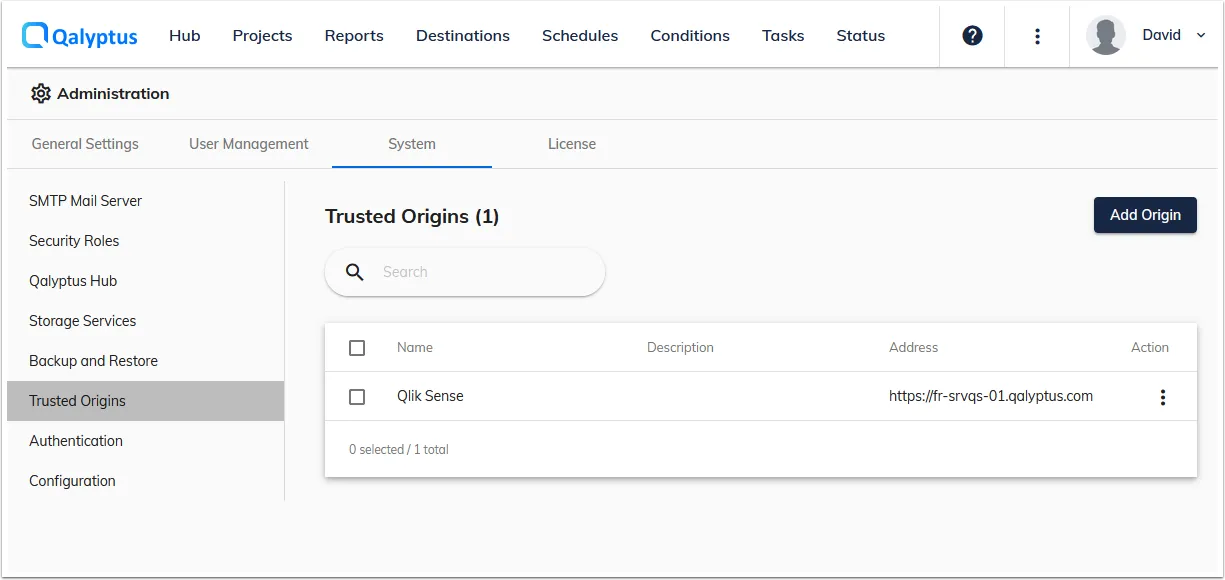Open the overflow menu beside the help icon
The height and width of the screenshot is (580, 1225).
point(1037,35)
